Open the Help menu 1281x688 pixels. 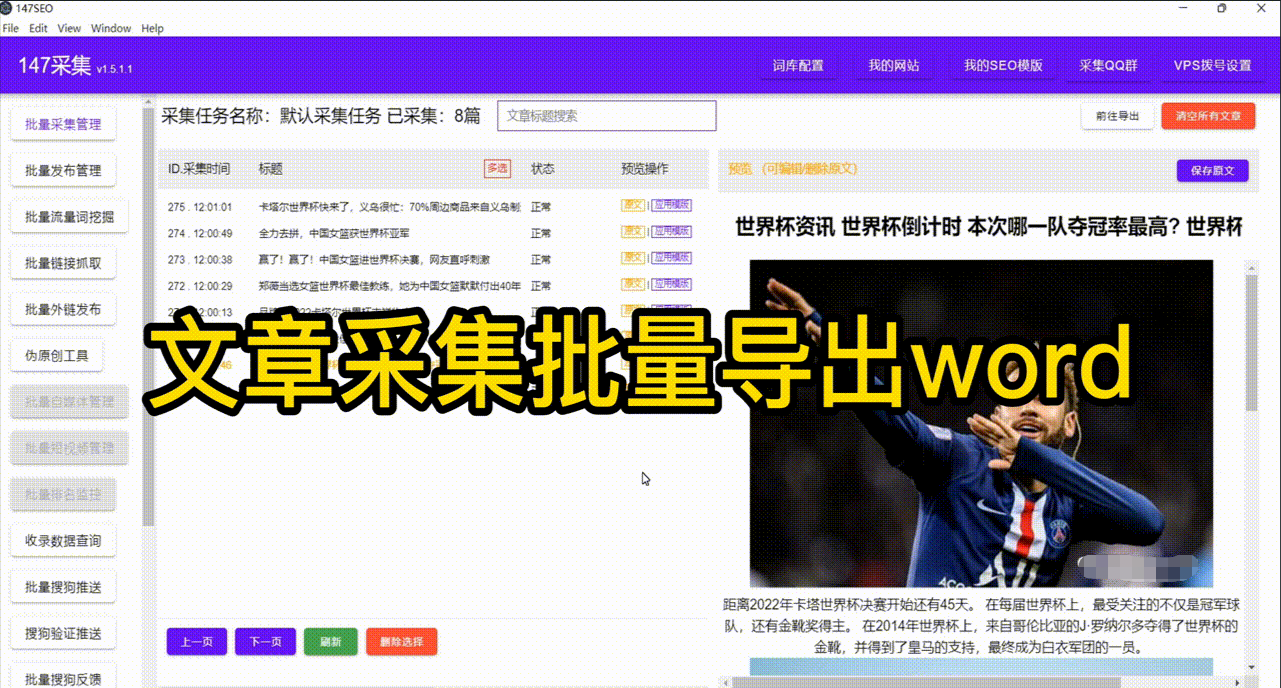coord(152,29)
